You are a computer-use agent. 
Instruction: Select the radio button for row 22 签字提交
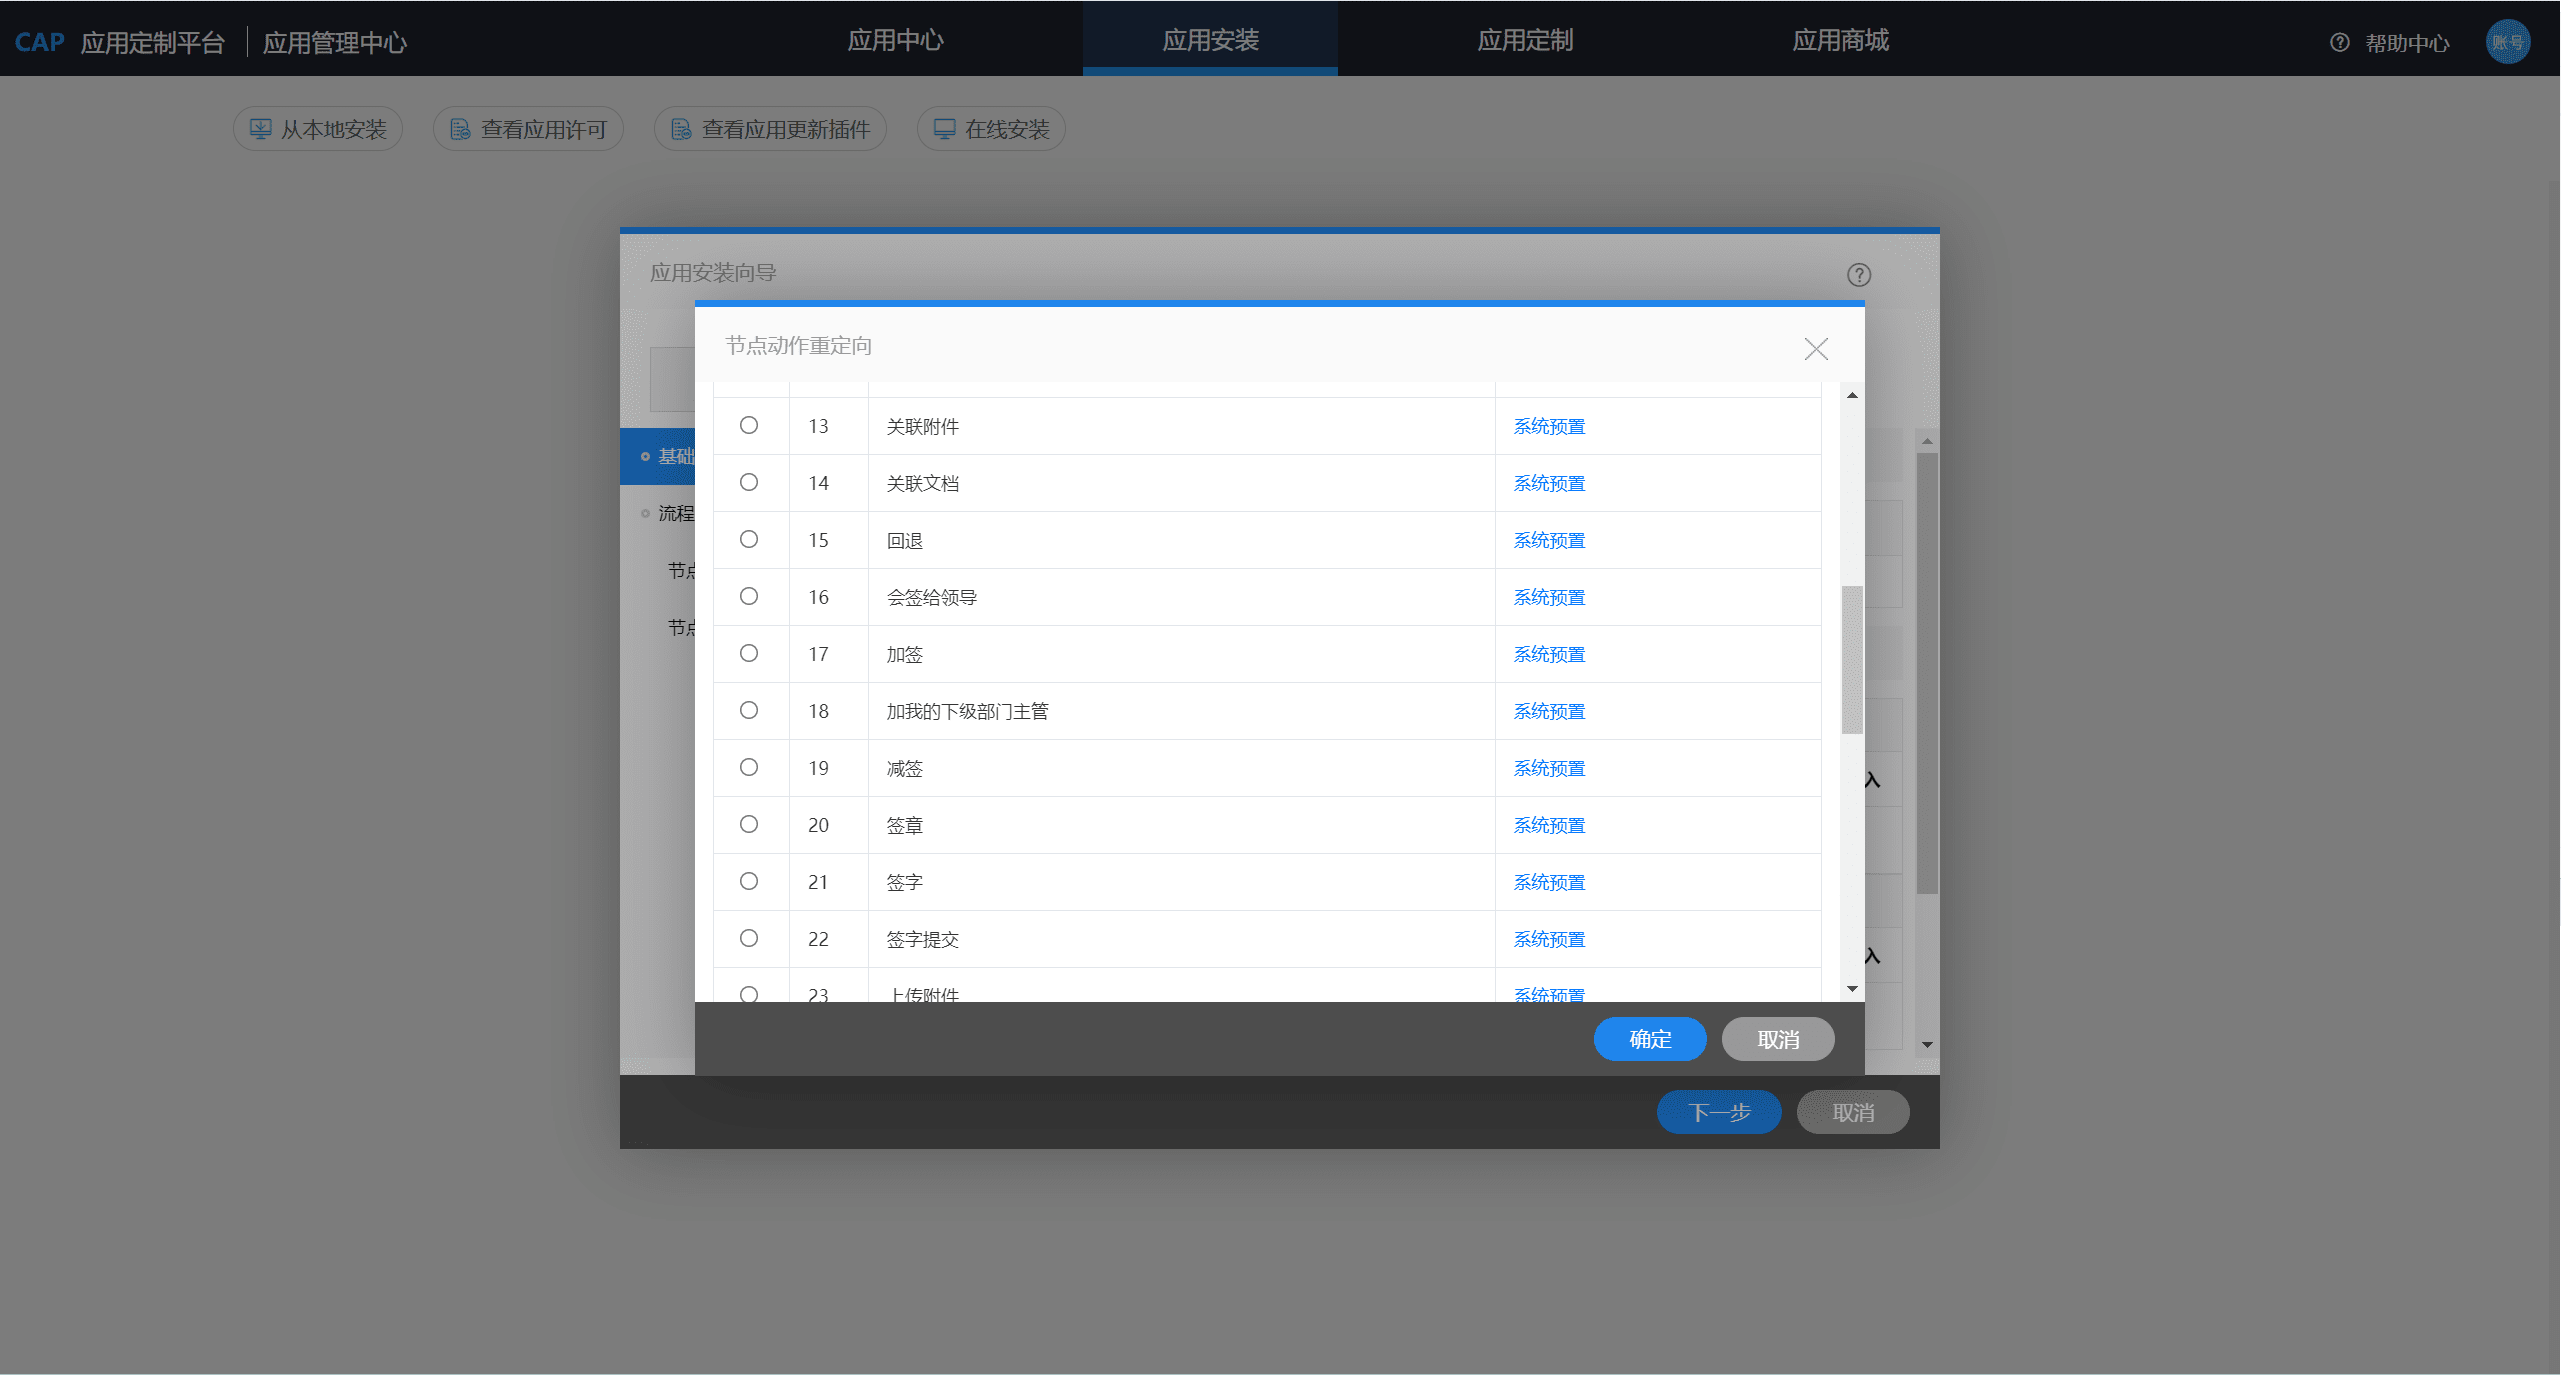point(749,938)
